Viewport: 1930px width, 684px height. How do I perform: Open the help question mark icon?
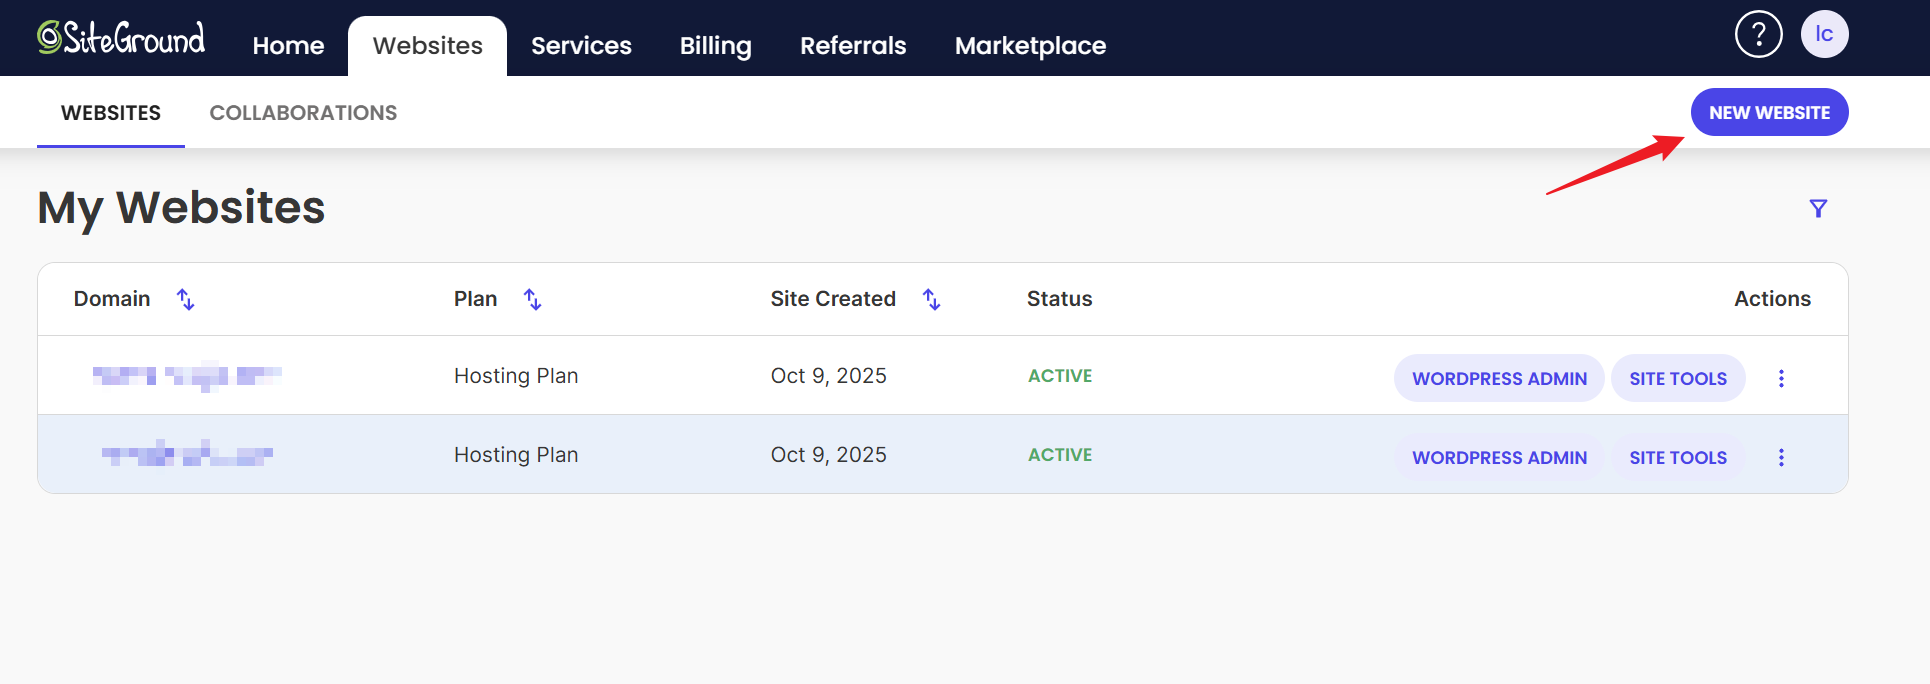click(1758, 35)
